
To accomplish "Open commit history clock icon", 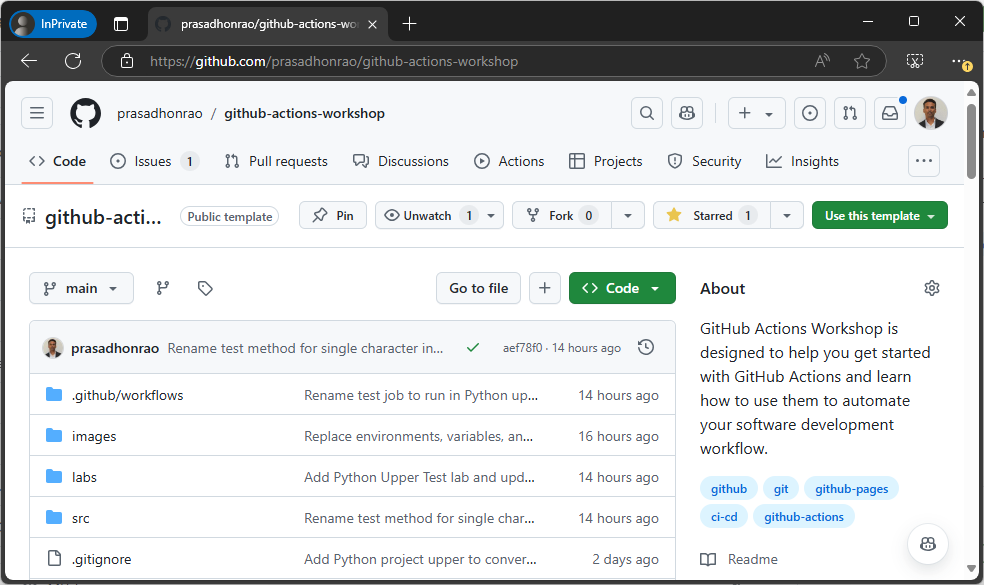I will 646,347.
